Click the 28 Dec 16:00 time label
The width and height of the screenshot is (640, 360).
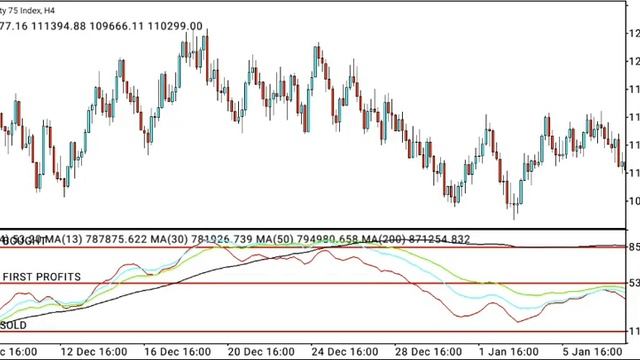point(429,351)
